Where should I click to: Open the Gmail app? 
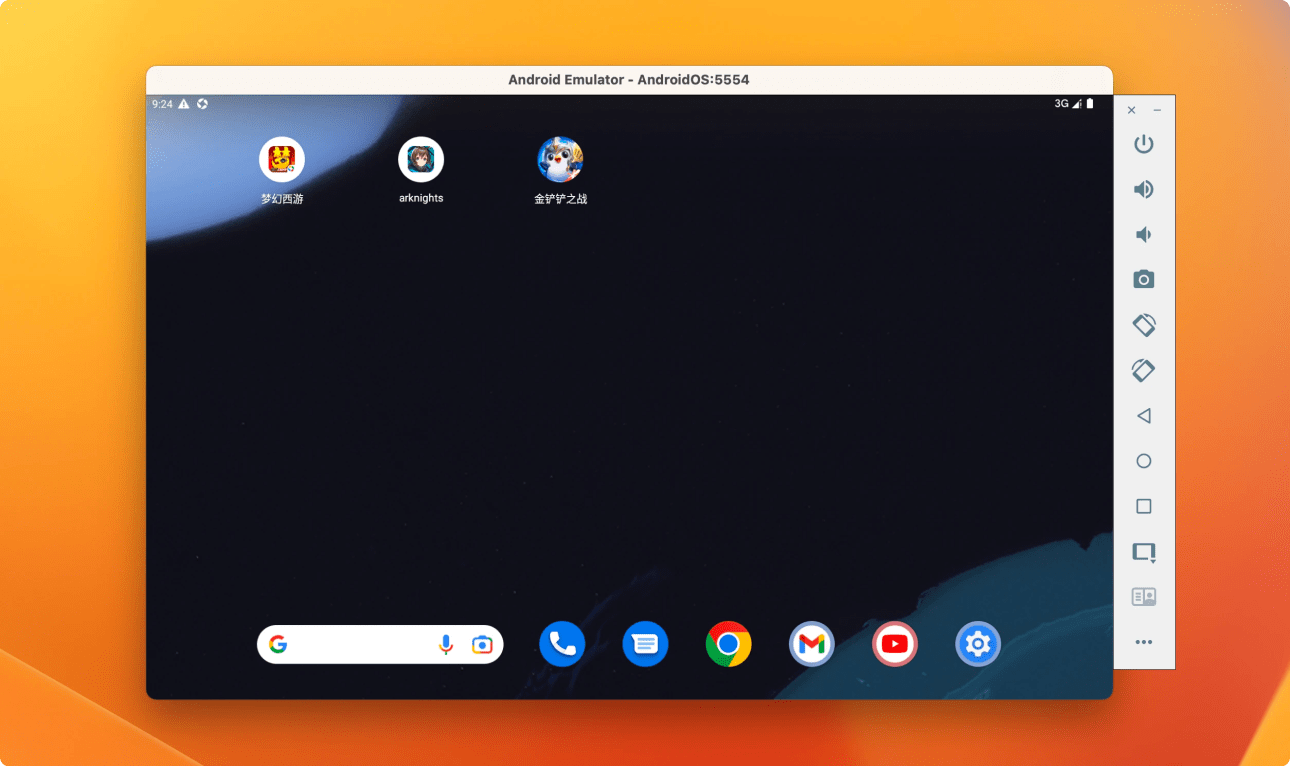point(812,644)
